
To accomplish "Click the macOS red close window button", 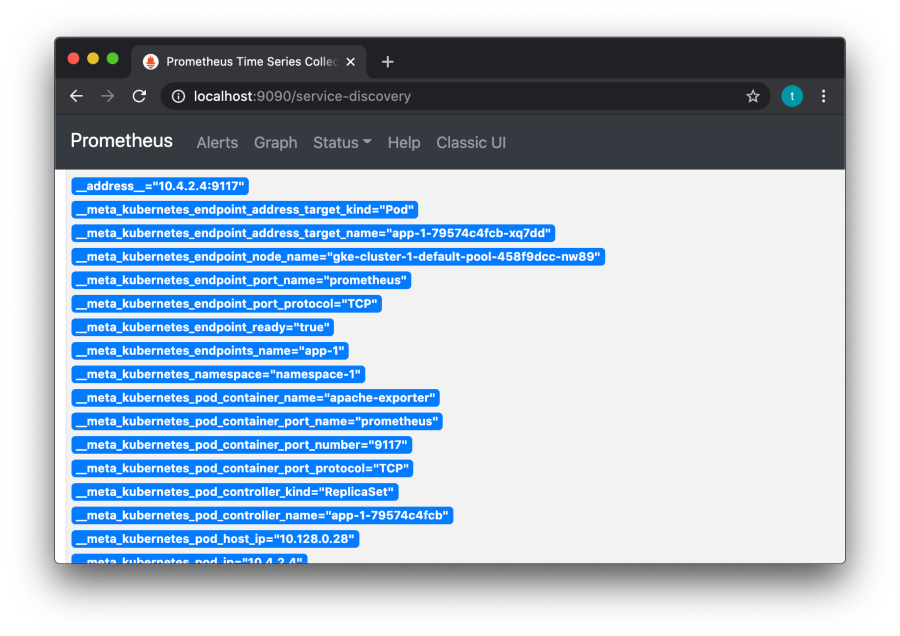I will [73, 59].
